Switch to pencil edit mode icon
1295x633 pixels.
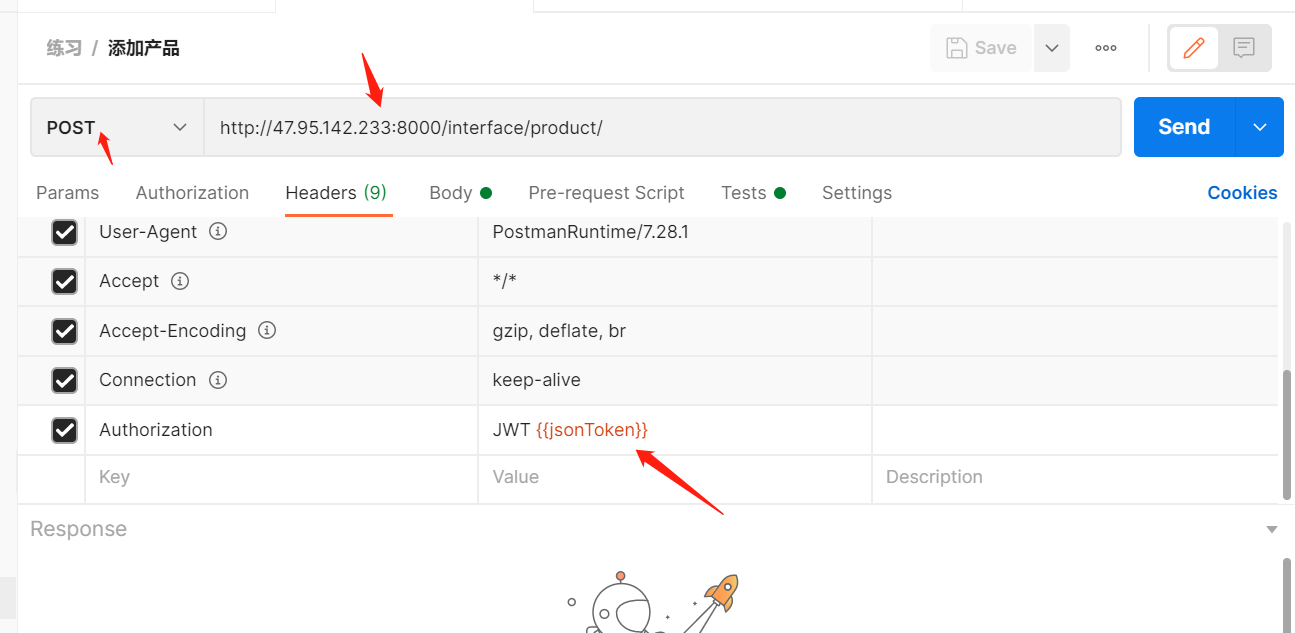click(1193, 48)
